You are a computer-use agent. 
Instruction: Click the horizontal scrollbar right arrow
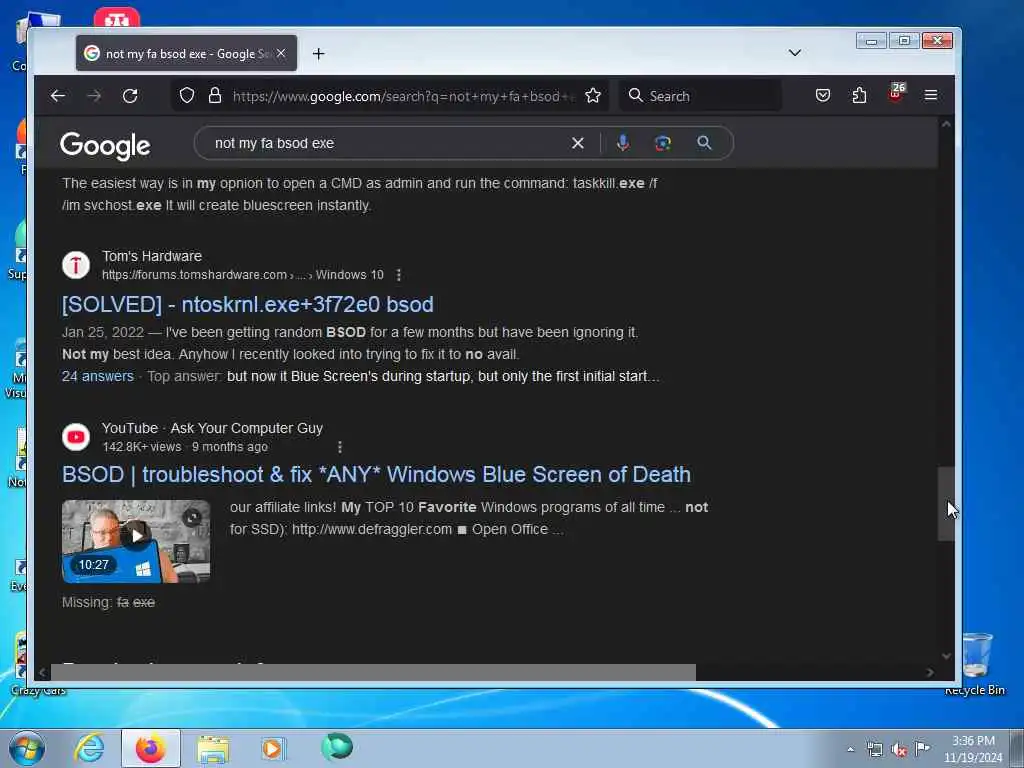point(930,672)
